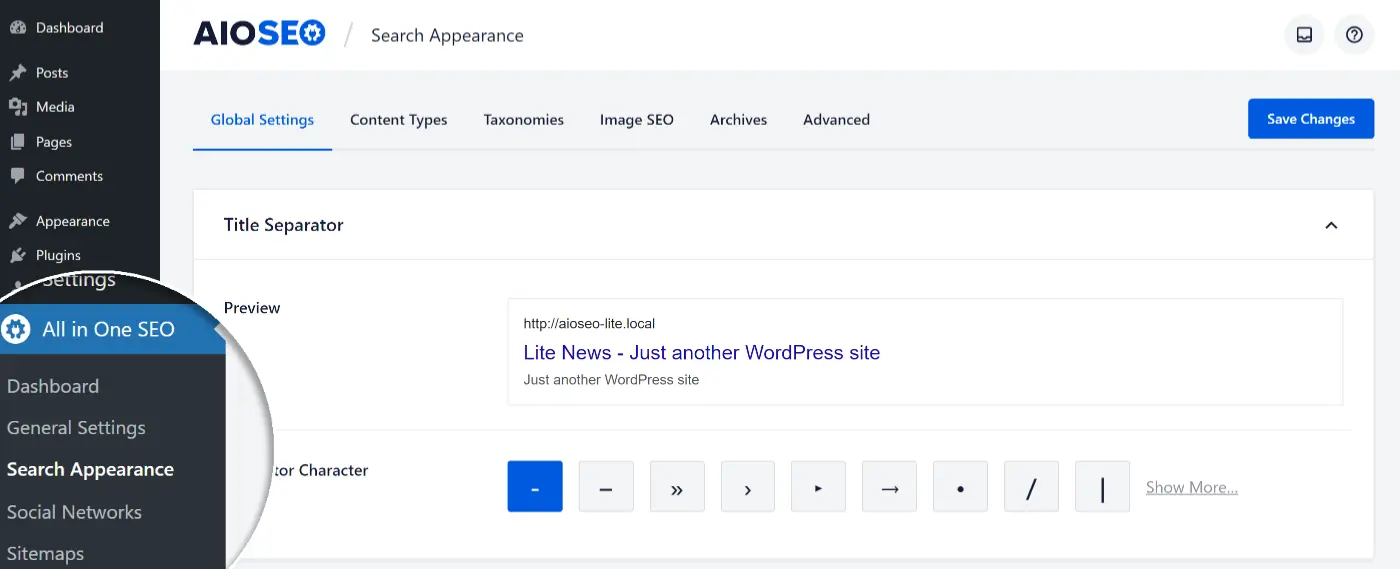Open All in One SEO menu
1400x569 pixels.
point(112,329)
